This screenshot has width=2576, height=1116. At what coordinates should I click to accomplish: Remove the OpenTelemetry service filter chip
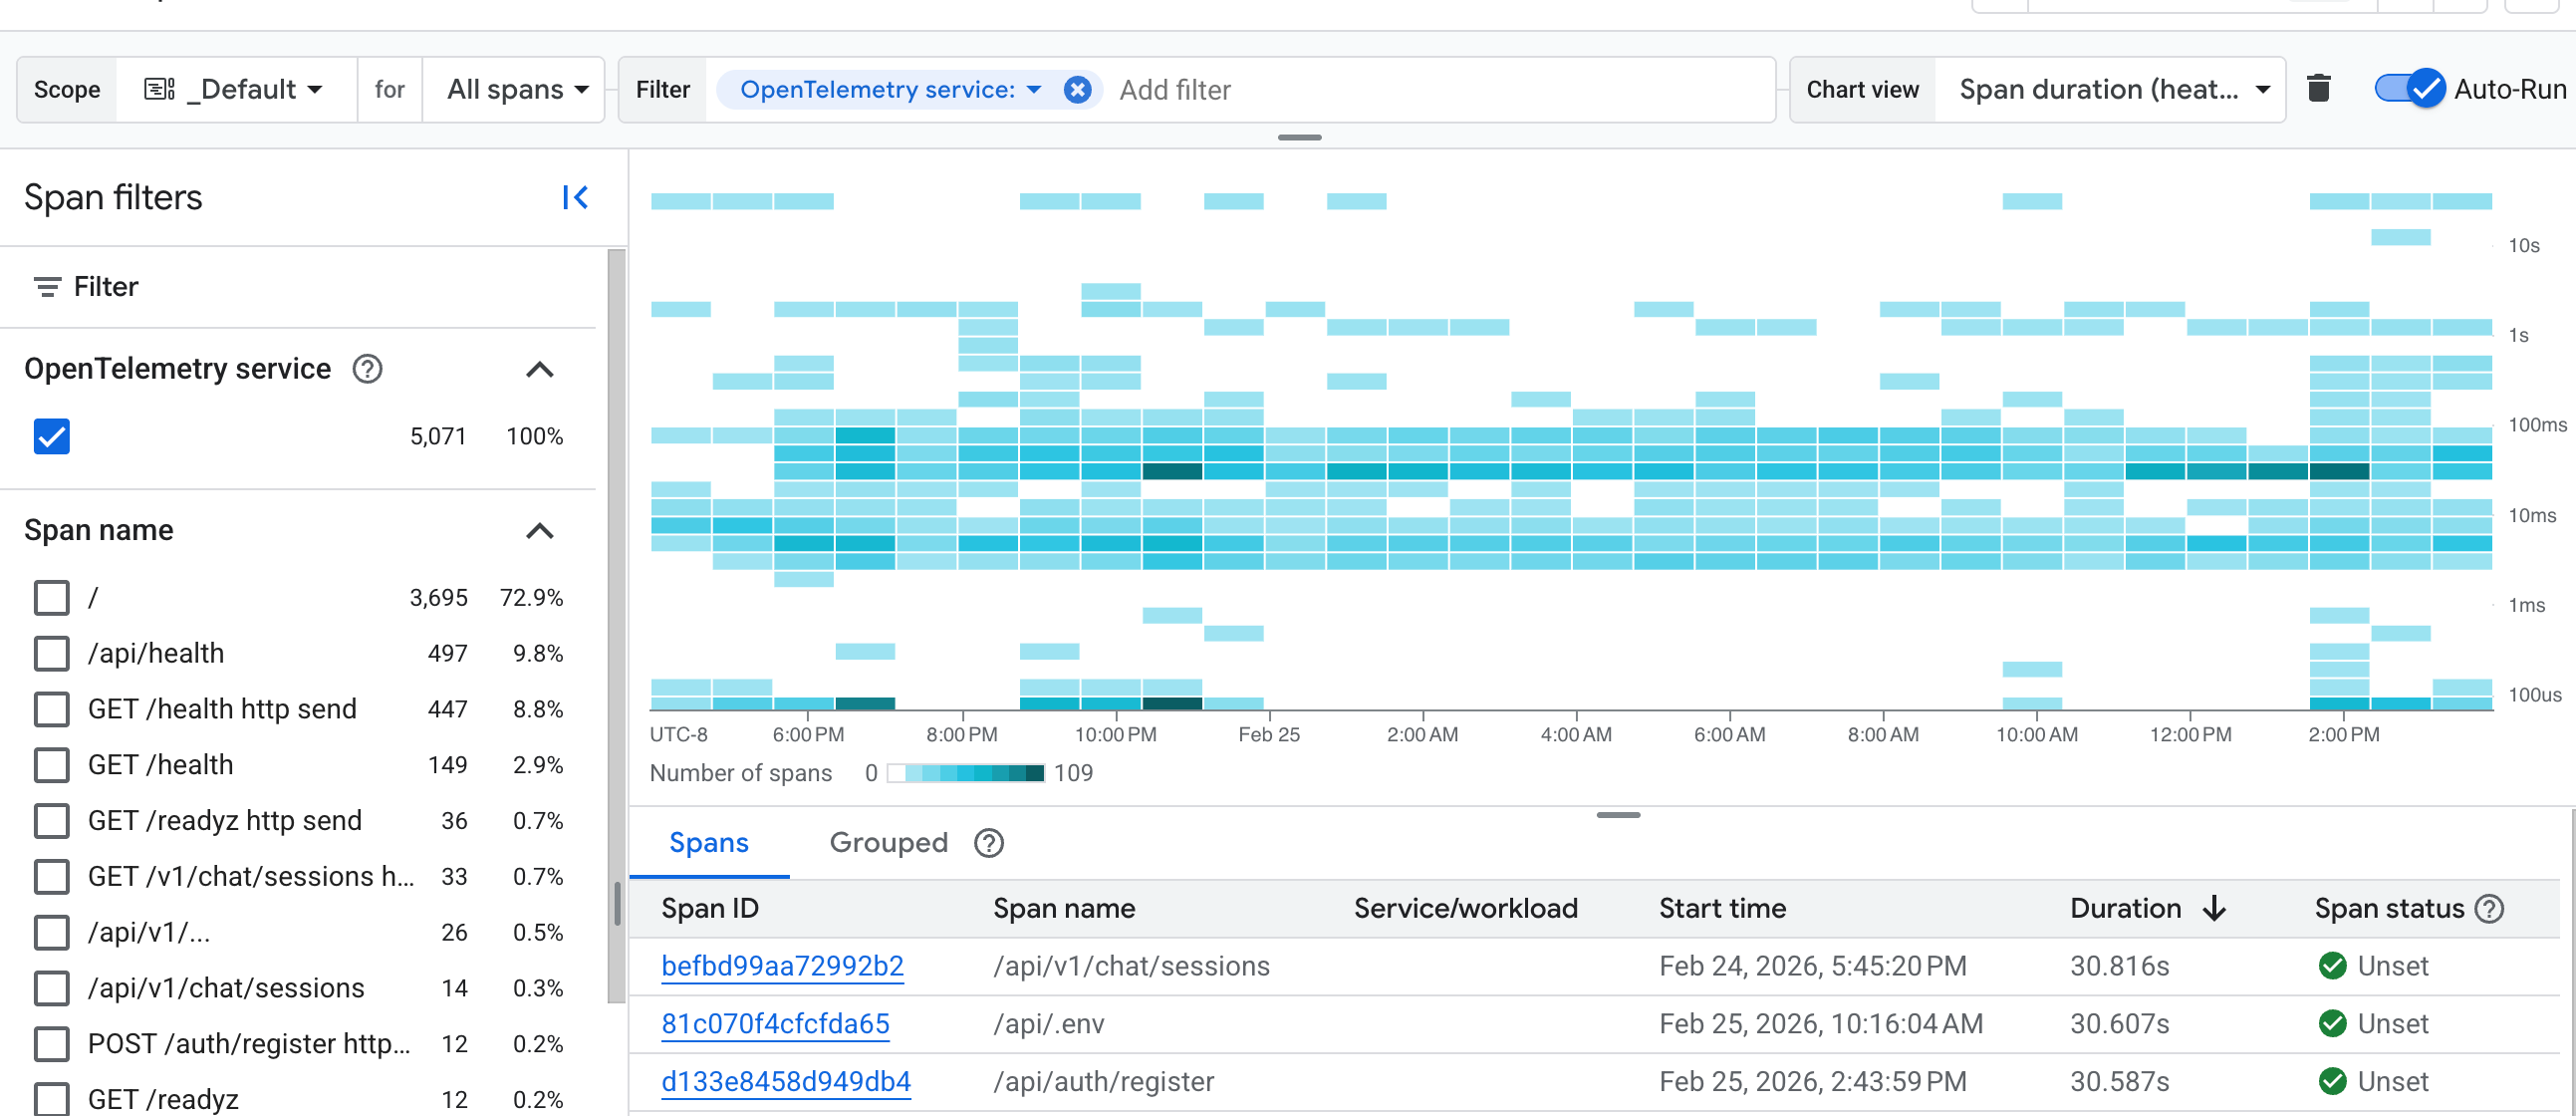coord(1077,90)
